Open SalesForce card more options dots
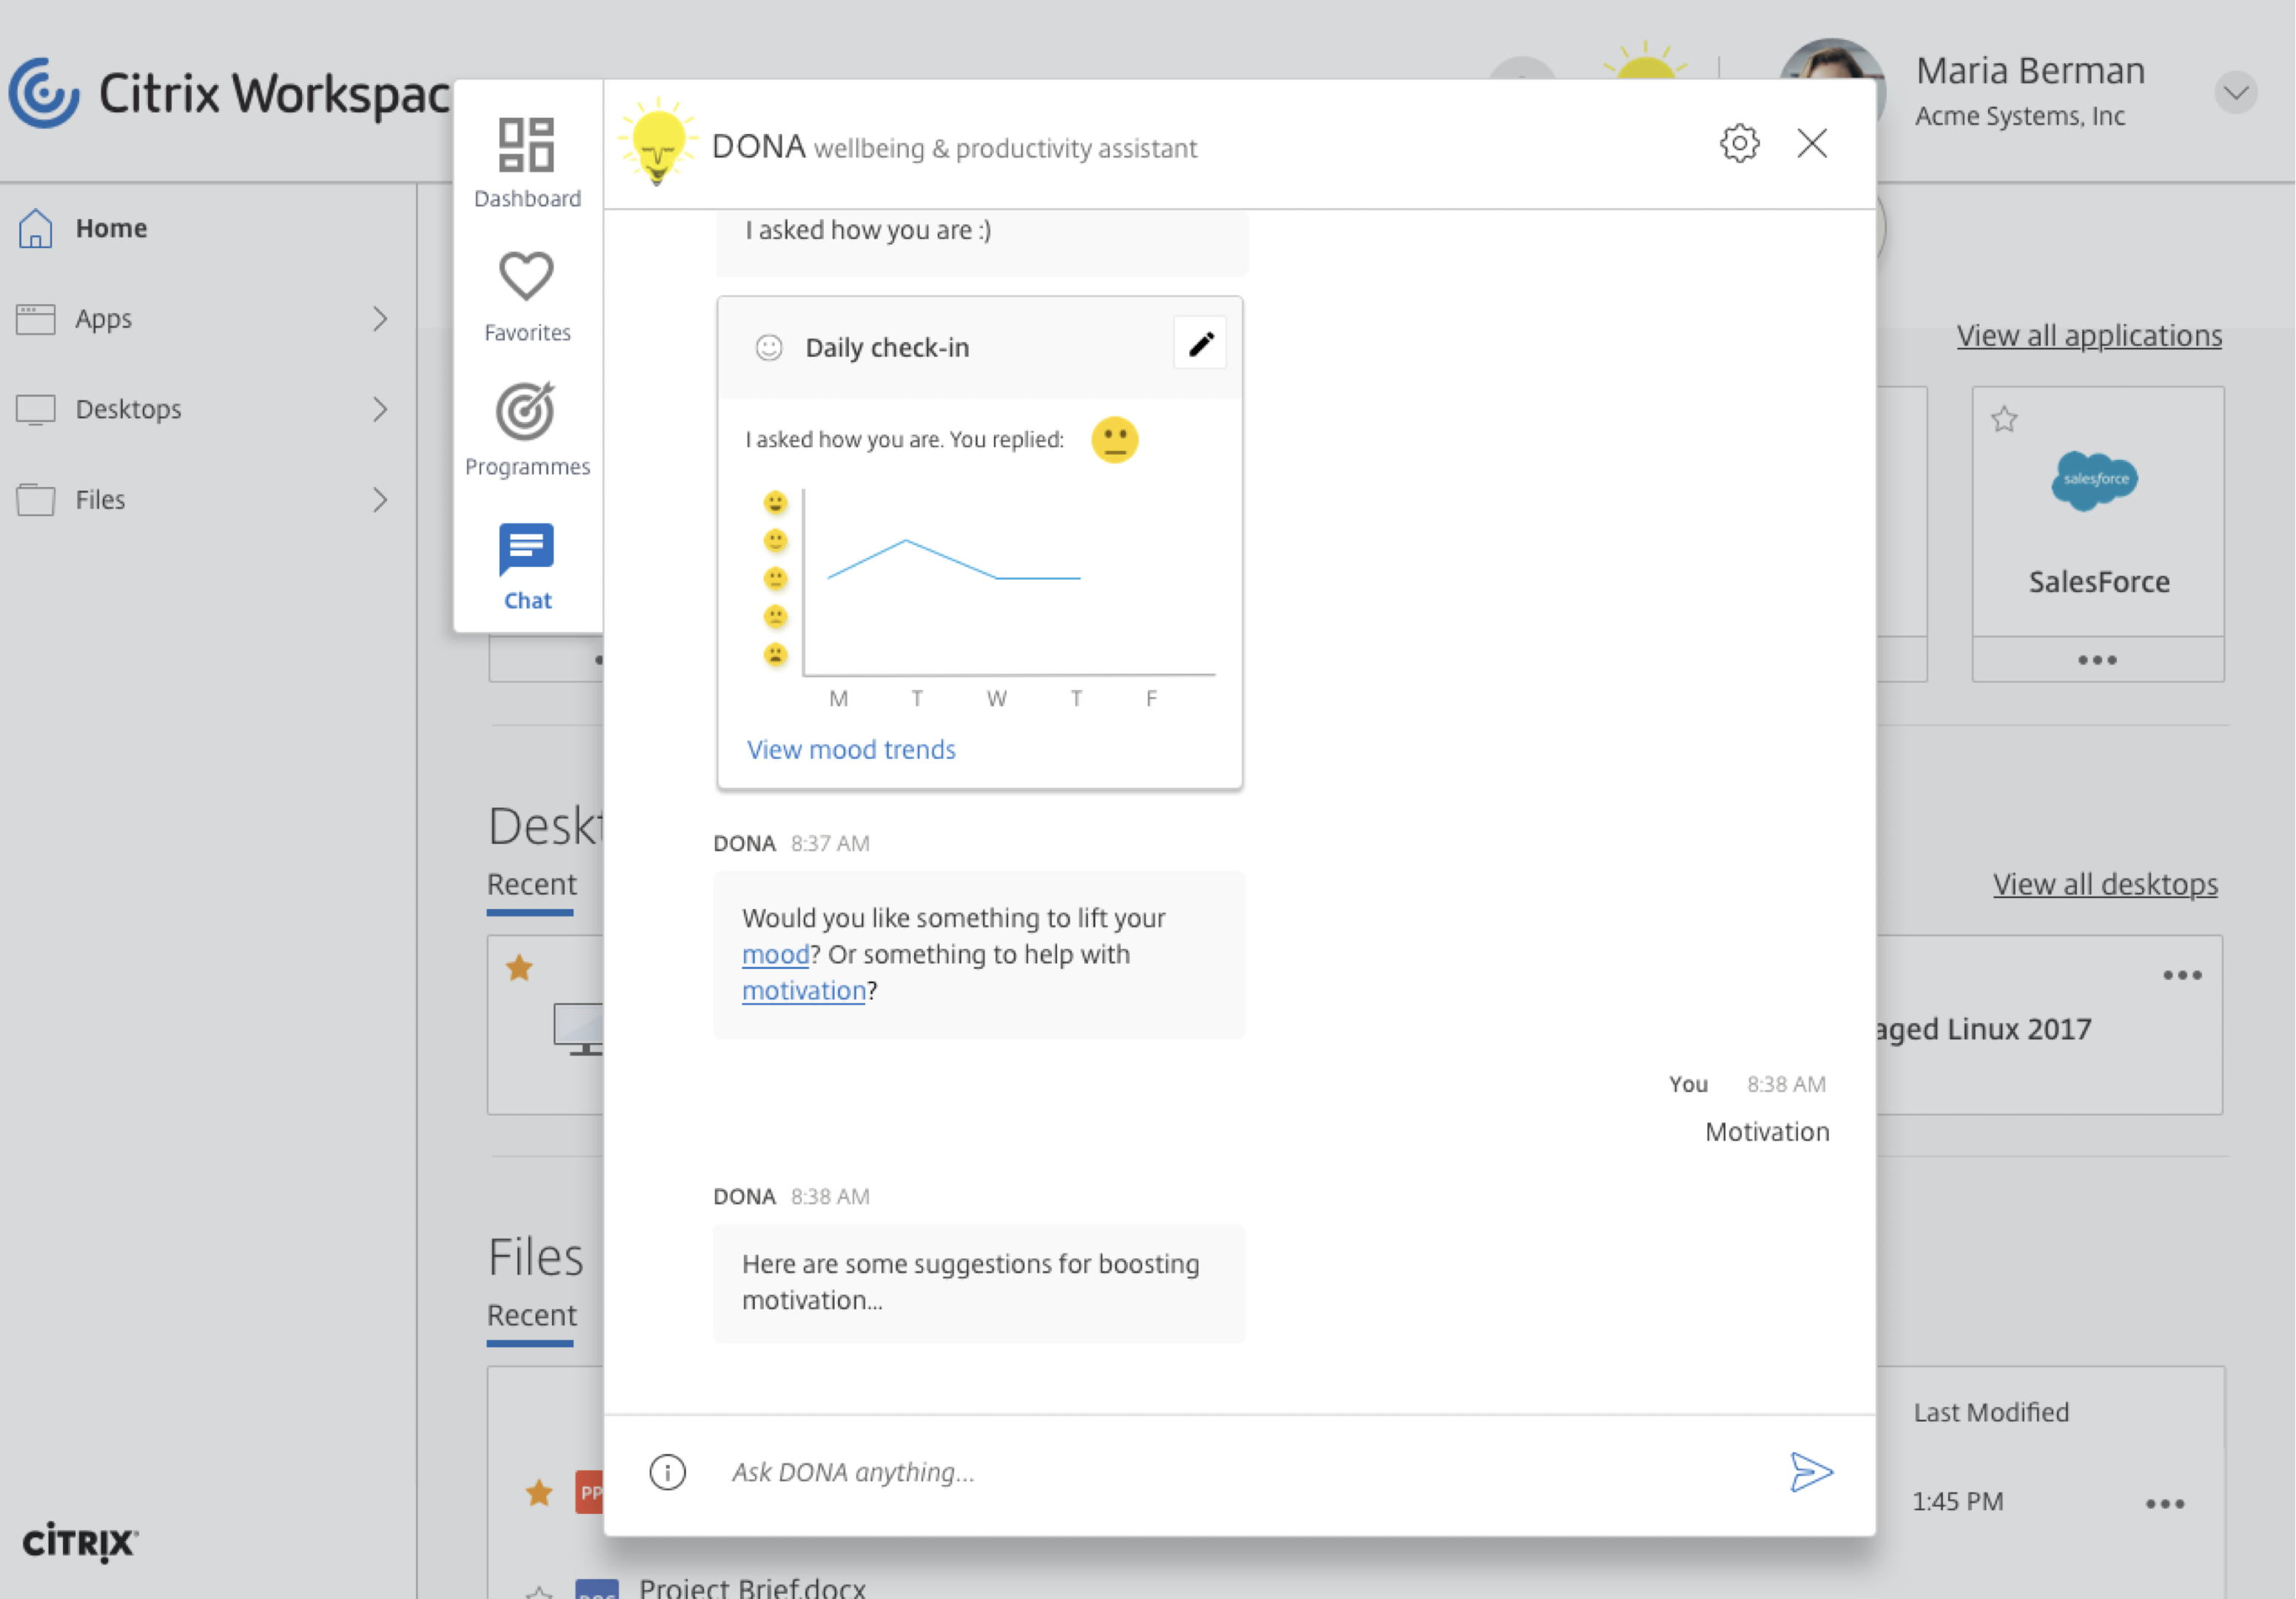This screenshot has height=1599, width=2296. [2097, 660]
